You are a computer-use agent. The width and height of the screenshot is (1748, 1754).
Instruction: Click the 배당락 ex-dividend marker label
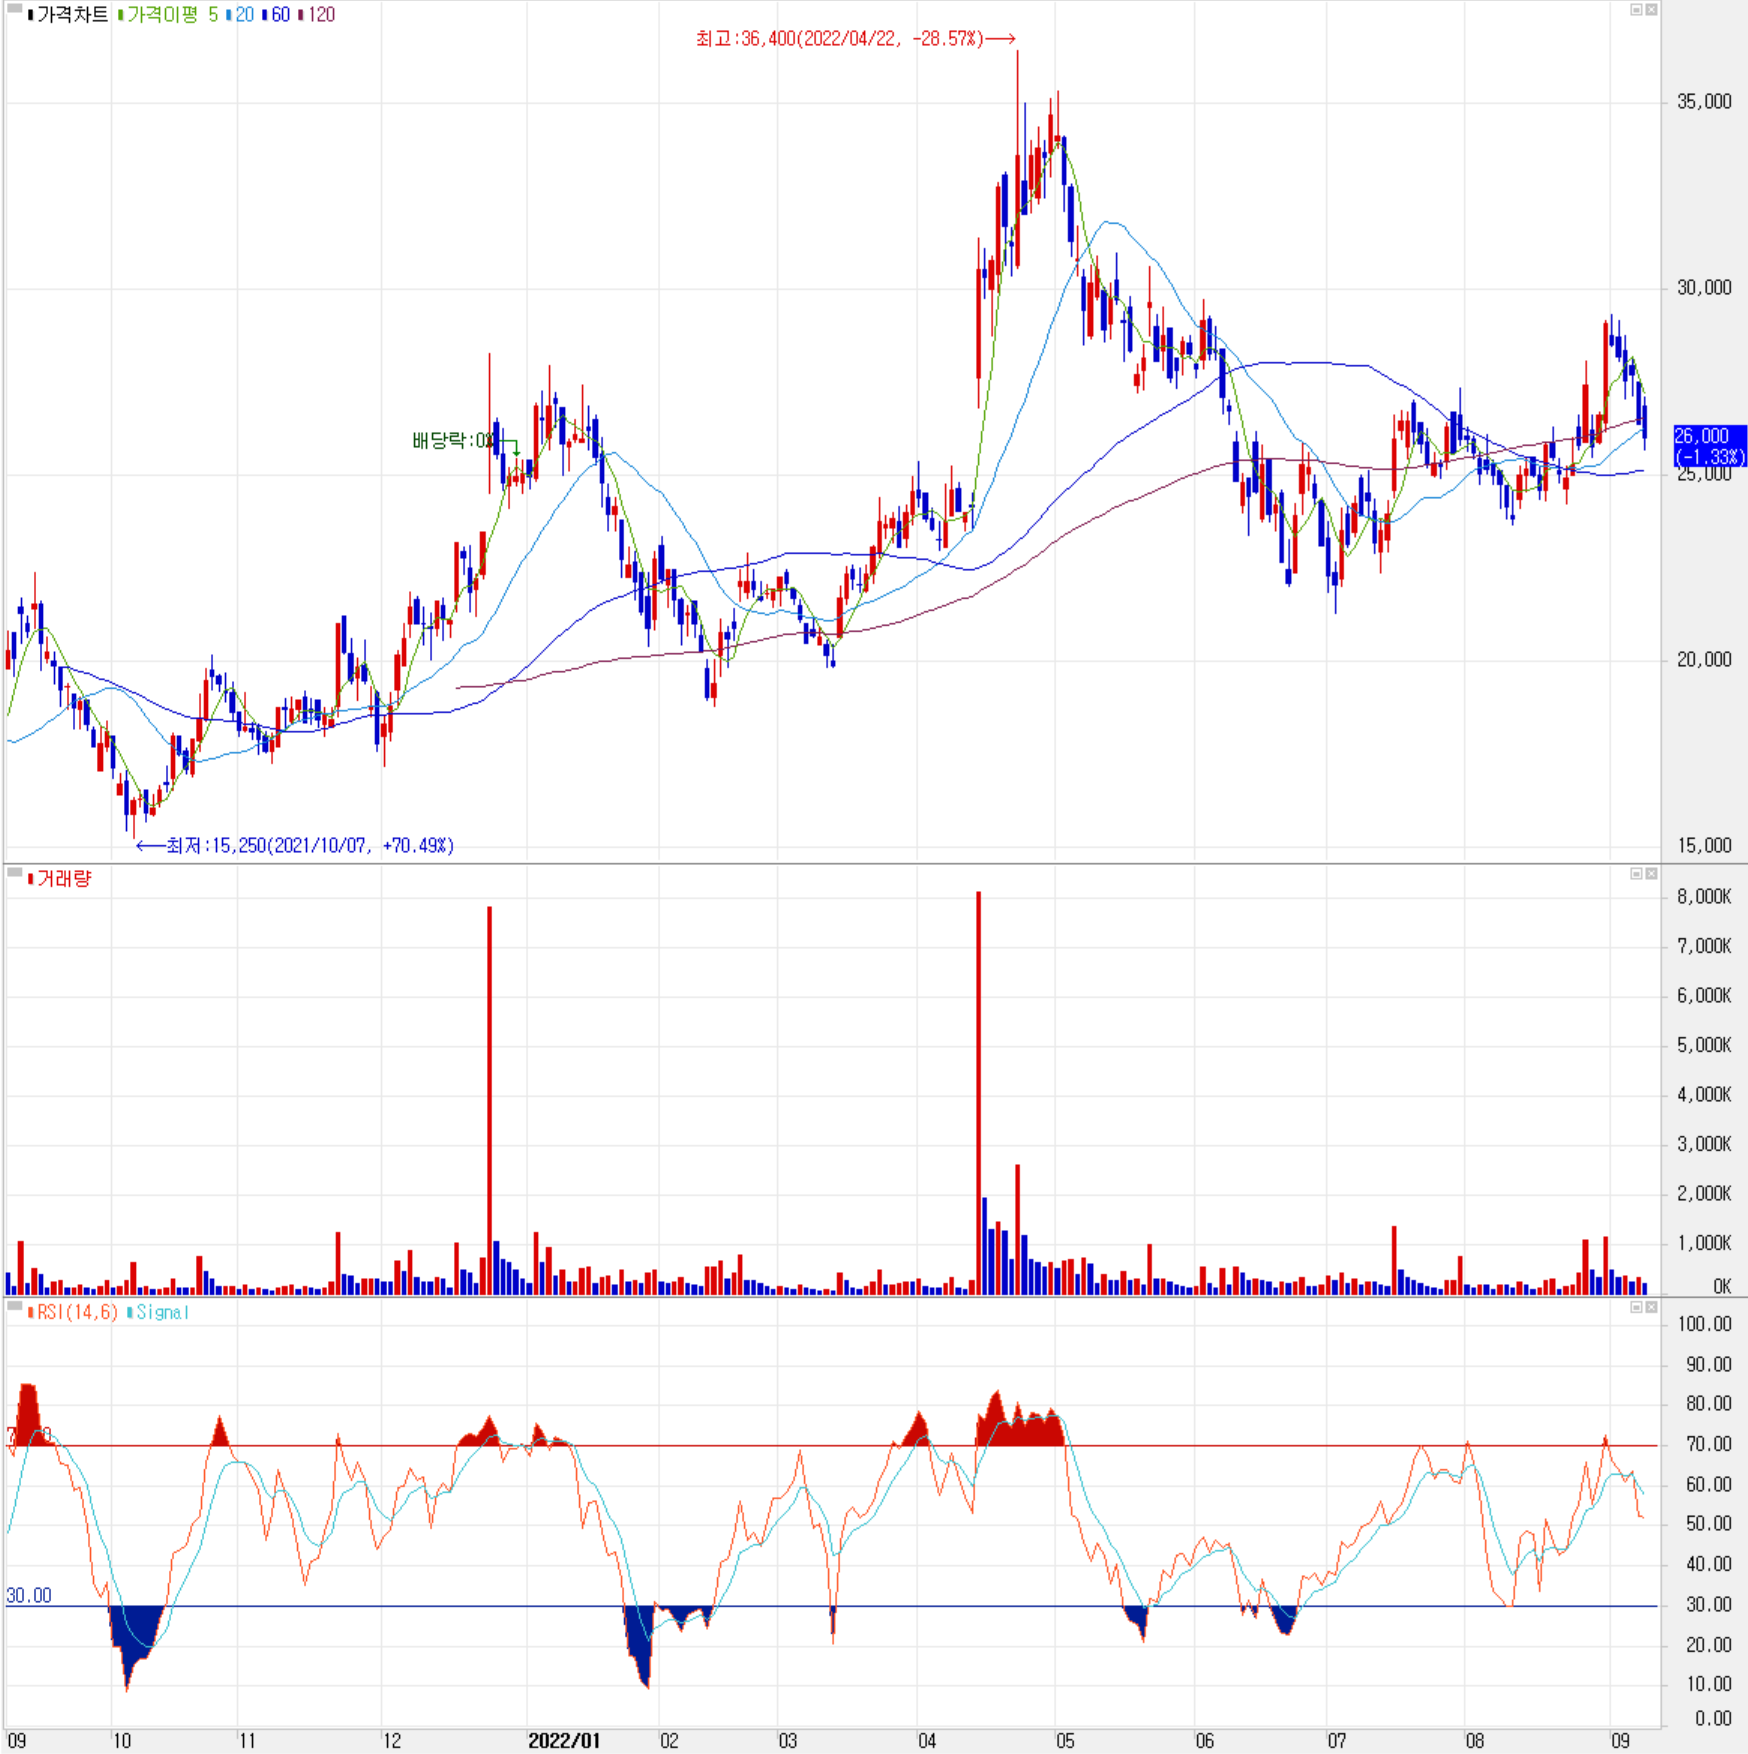452,440
